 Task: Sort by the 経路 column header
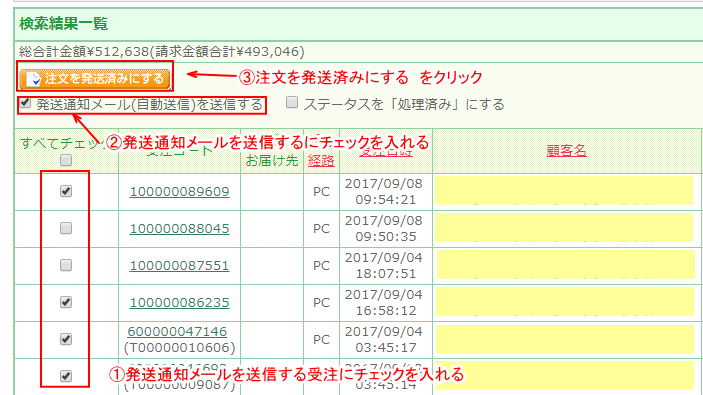coord(321,161)
